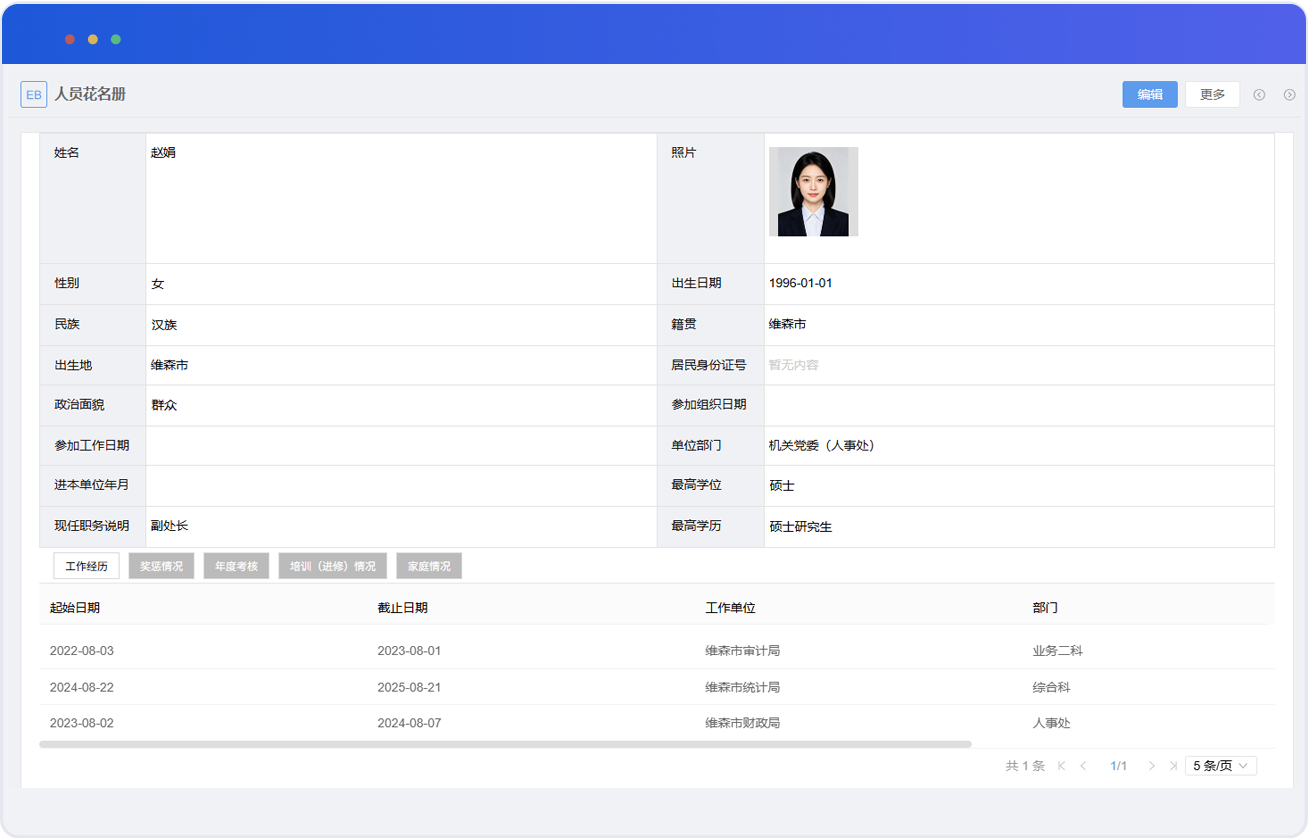Go to next record arrow icon
The image size is (1308, 838).
(x=1289, y=95)
